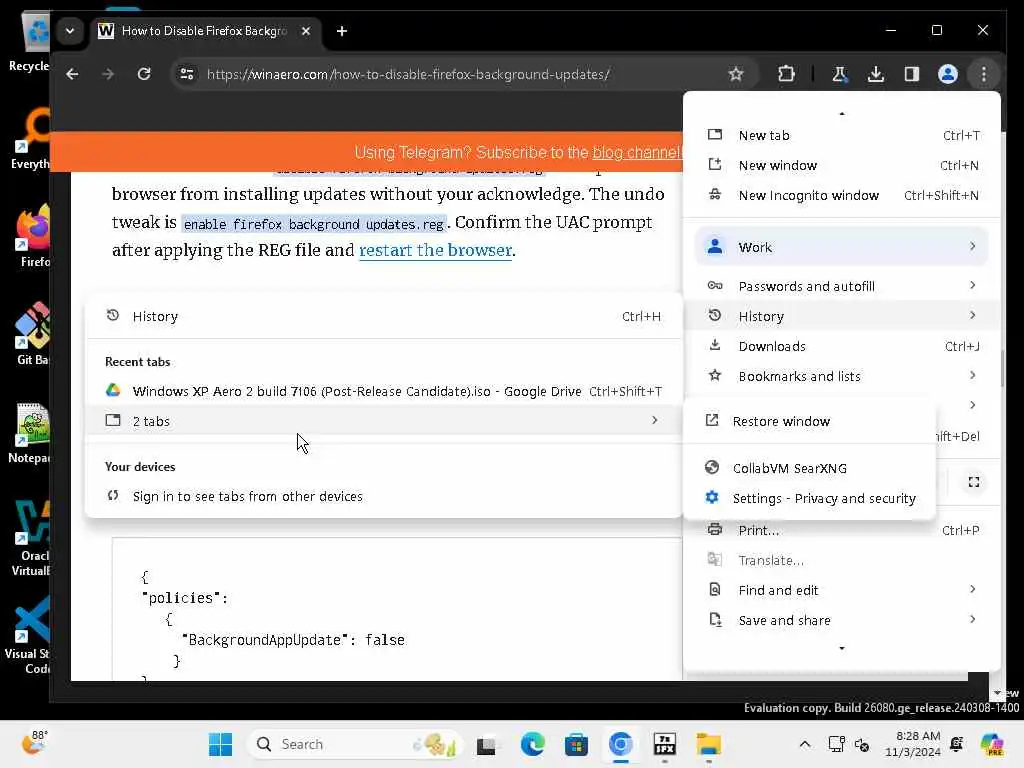Screen dimensions: 1024x768
Task: Go back to the previous page
Action: (x=72, y=74)
